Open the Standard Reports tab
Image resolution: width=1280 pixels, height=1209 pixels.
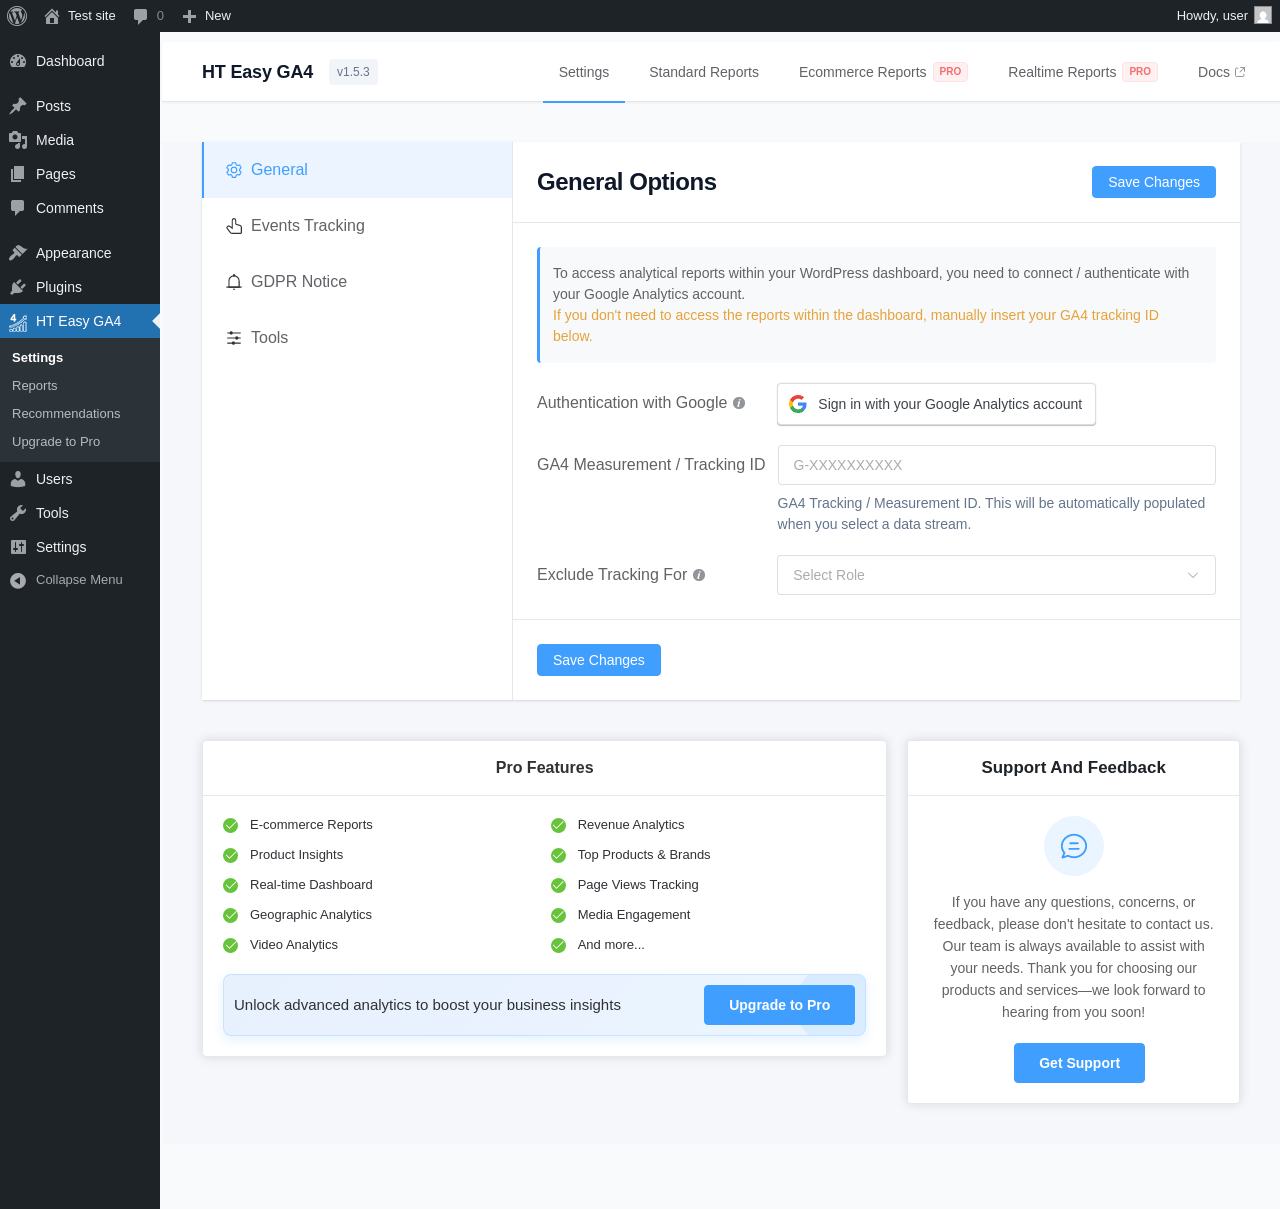(x=704, y=72)
